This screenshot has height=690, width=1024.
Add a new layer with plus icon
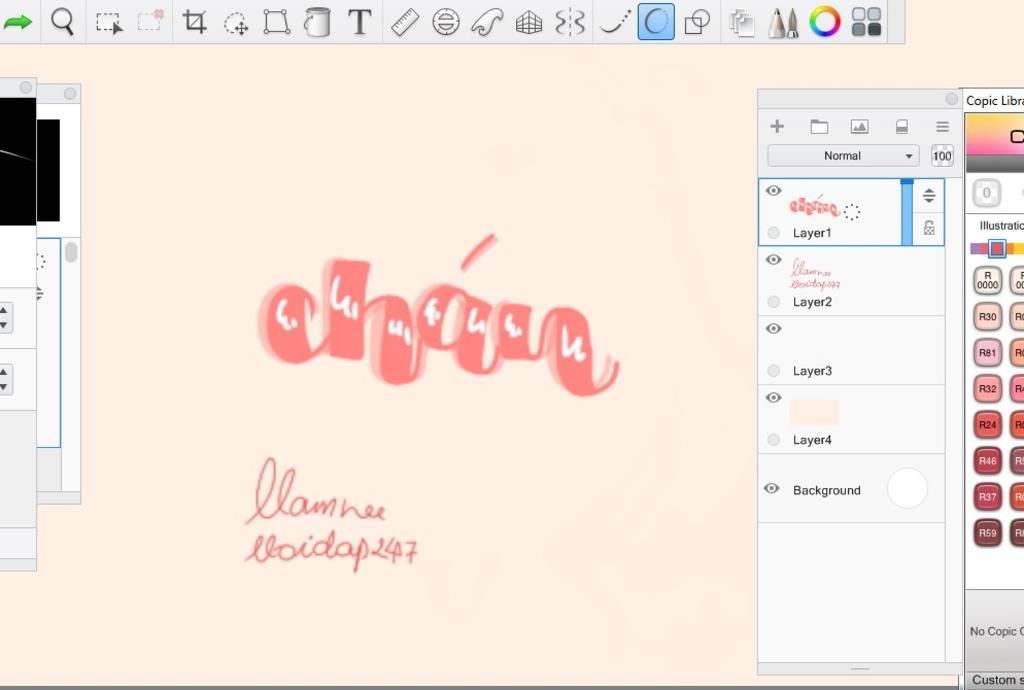point(777,126)
